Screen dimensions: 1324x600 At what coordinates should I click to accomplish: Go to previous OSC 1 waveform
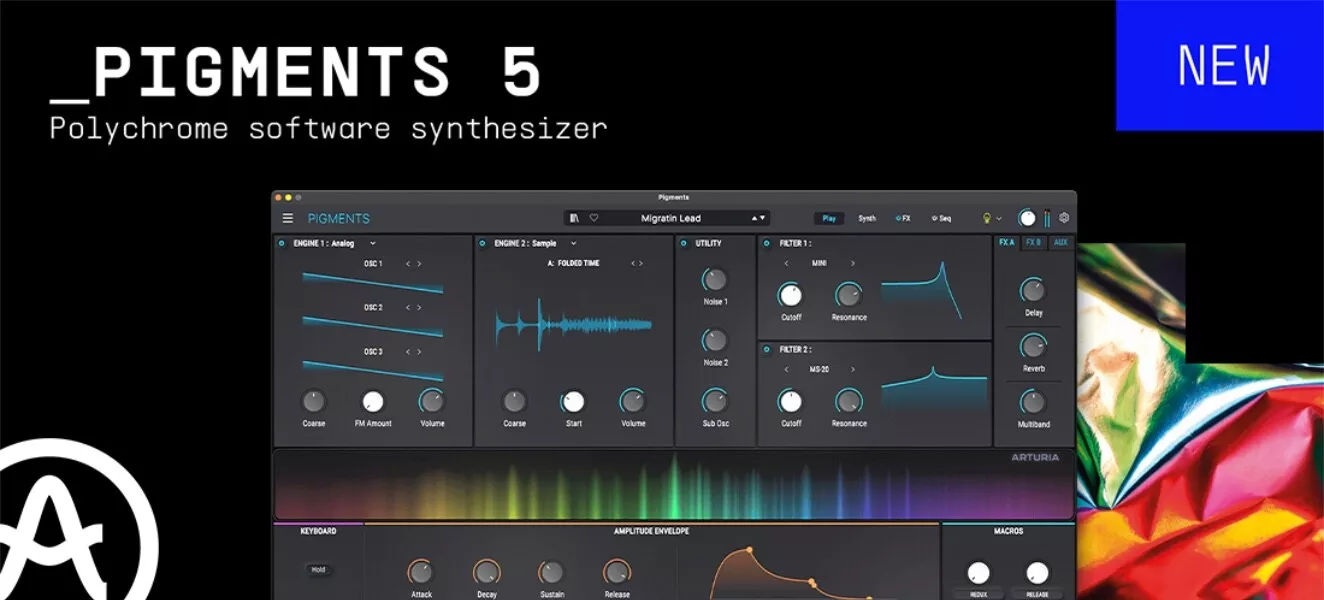[x=407, y=264]
